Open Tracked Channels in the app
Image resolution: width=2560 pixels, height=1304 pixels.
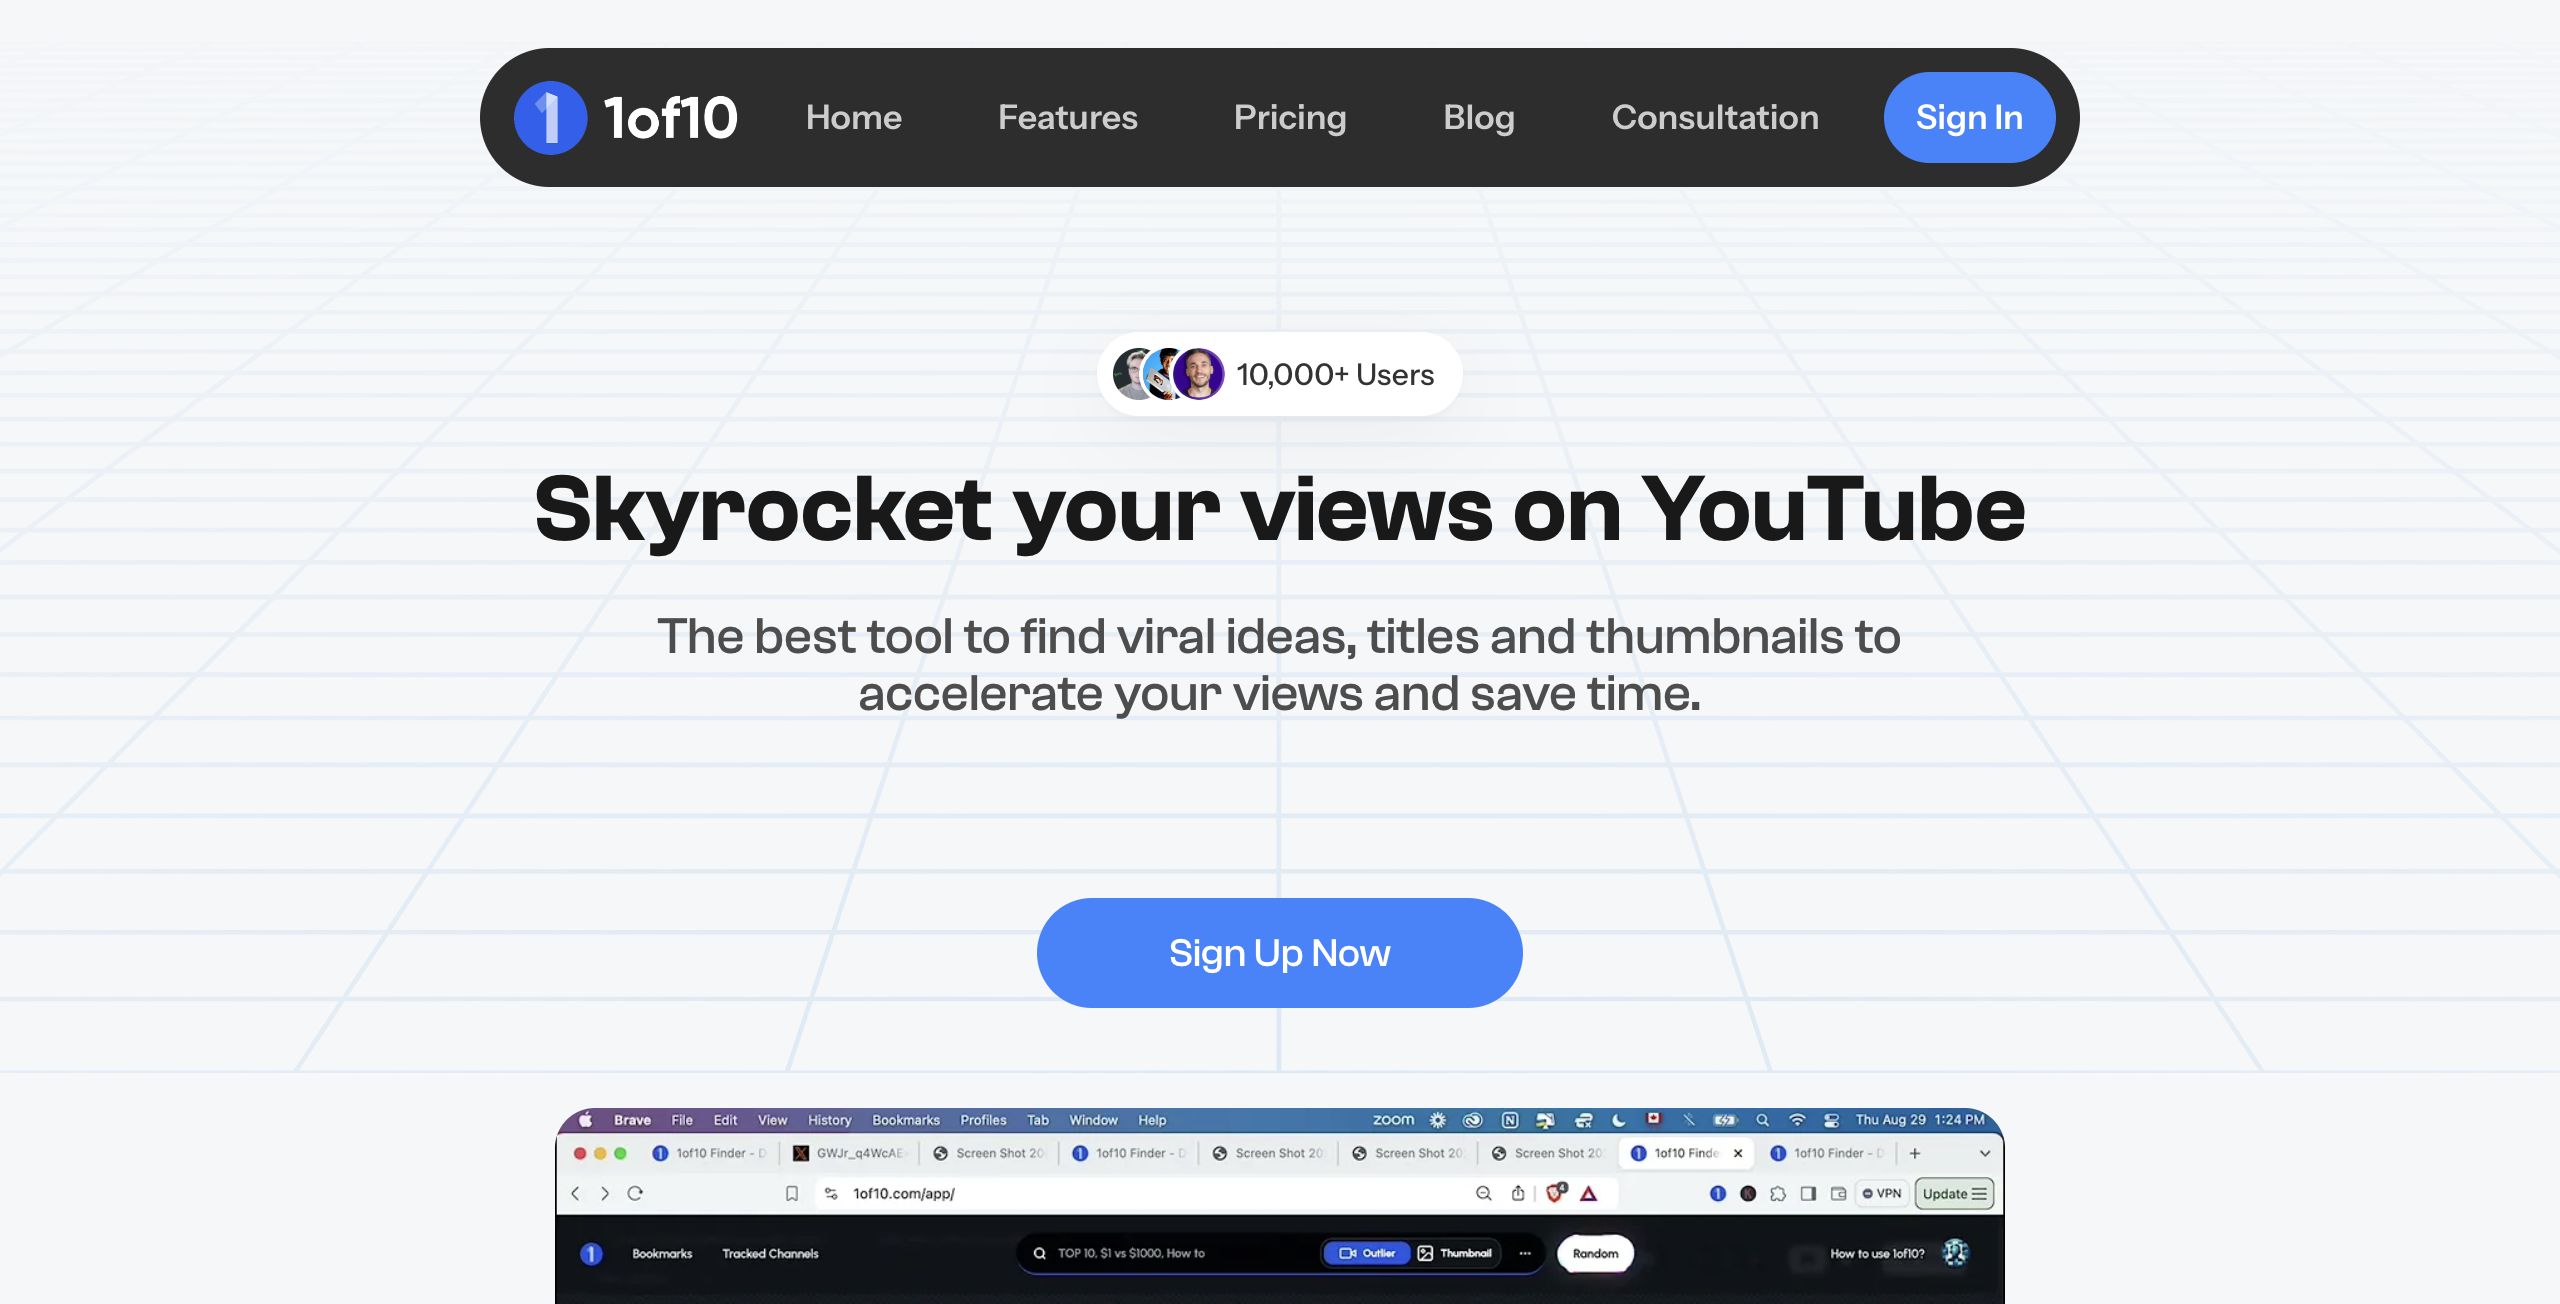[x=770, y=1253]
